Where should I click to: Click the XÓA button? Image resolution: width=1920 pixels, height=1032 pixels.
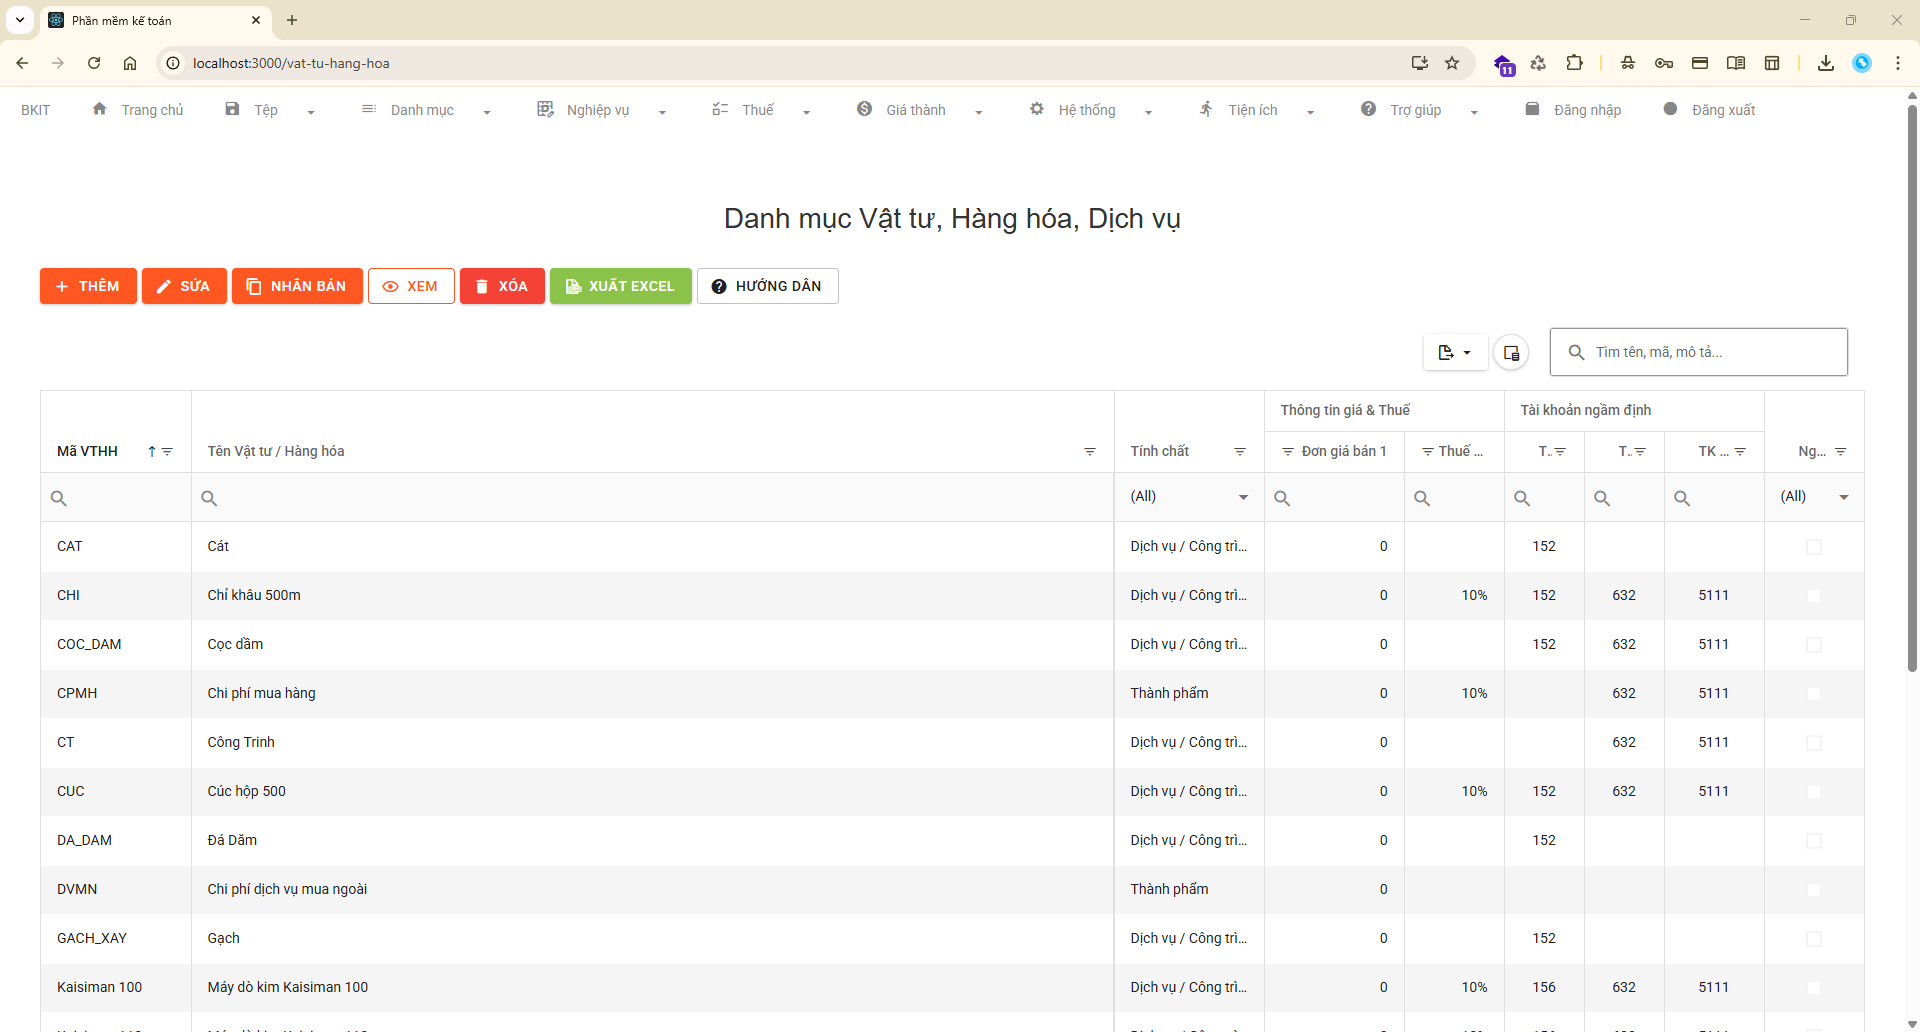(x=502, y=286)
